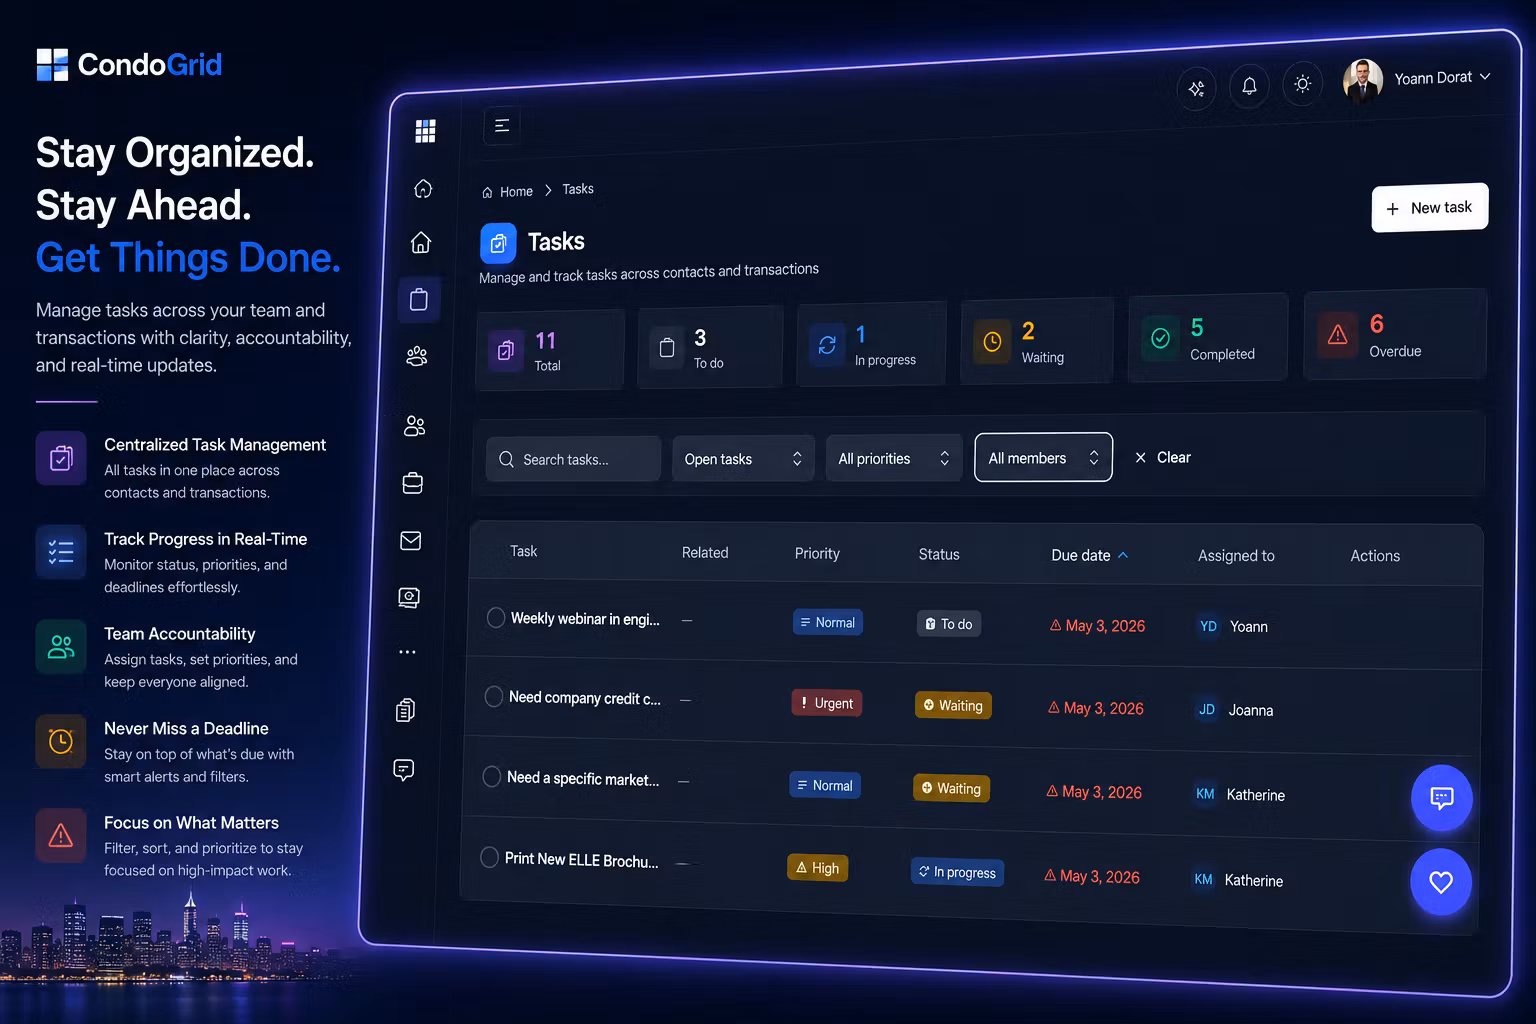Image resolution: width=1536 pixels, height=1024 pixels.
Task: Click the floating chat bubble button
Action: (1441, 797)
